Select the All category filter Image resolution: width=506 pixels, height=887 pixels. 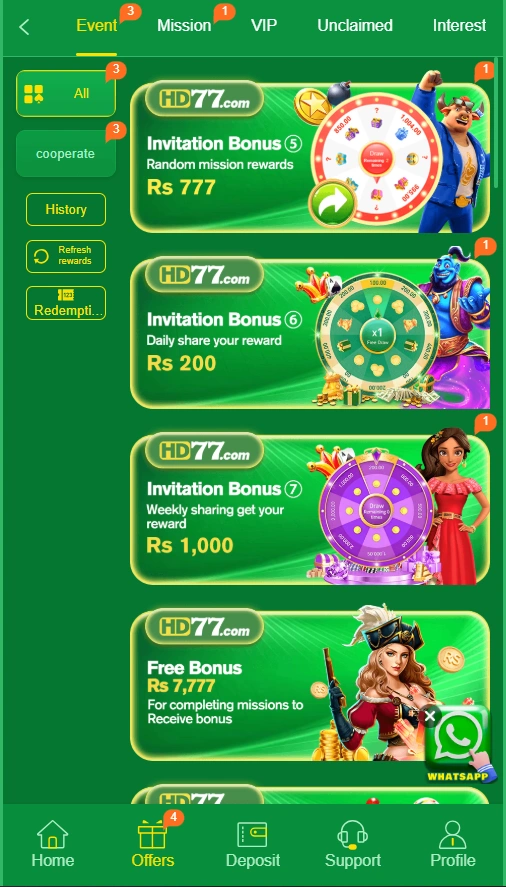pos(66,93)
